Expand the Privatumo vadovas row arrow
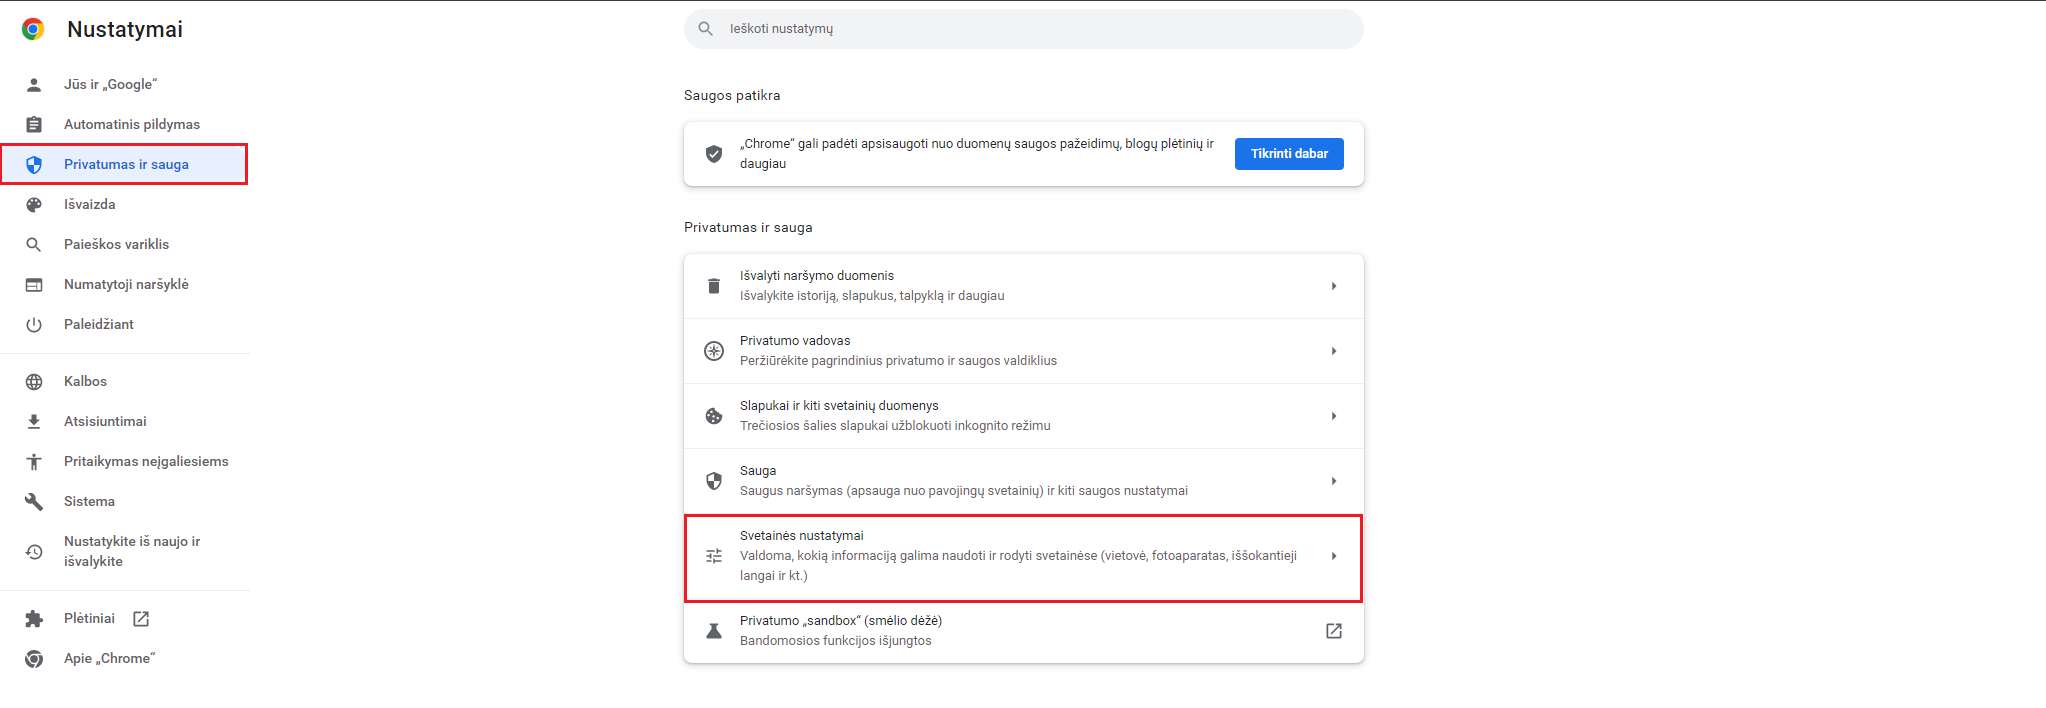 click(1334, 351)
